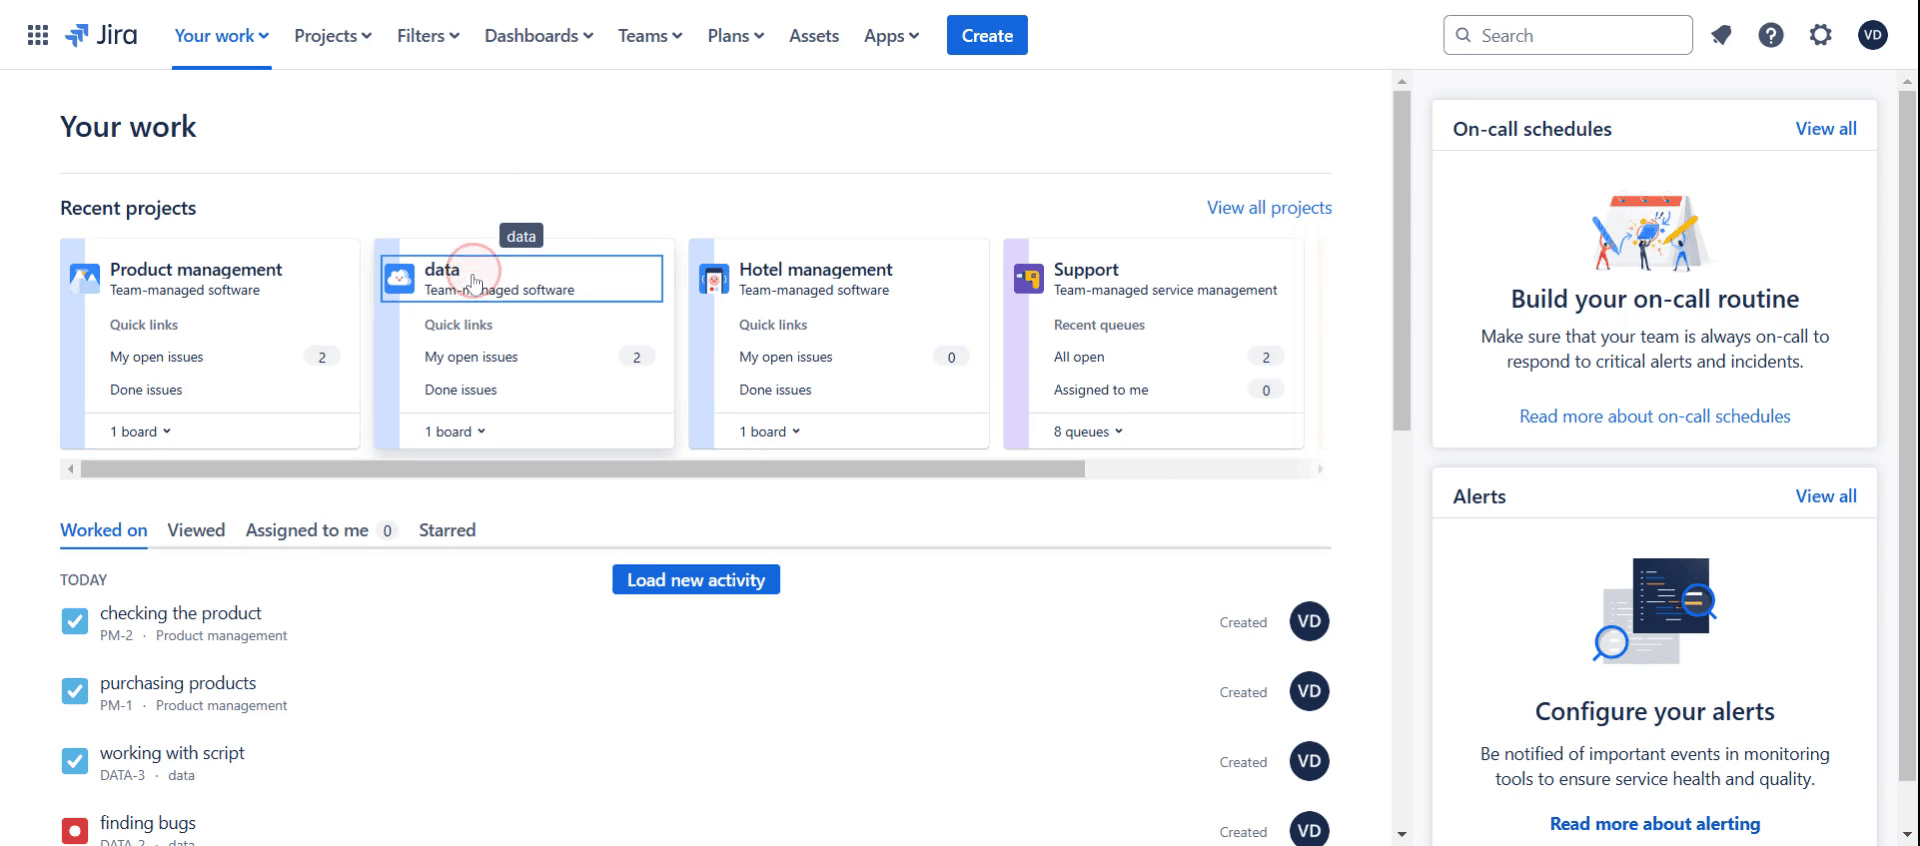1920x846 pixels.
Task: Click Load new activity button
Action: 696,580
